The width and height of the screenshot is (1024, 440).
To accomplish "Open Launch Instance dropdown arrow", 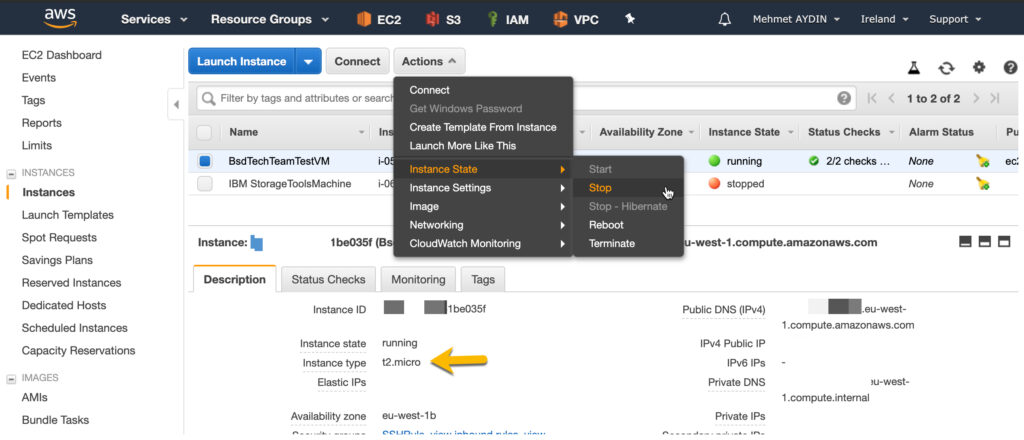I will point(308,61).
